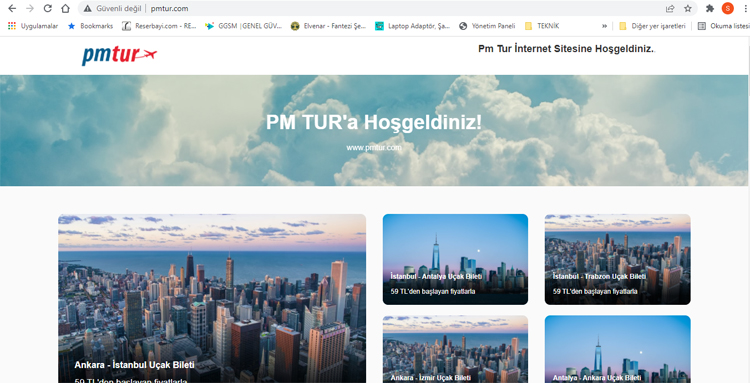
Task: Open the Uygulamalar apps shortcut
Action: [33, 26]
